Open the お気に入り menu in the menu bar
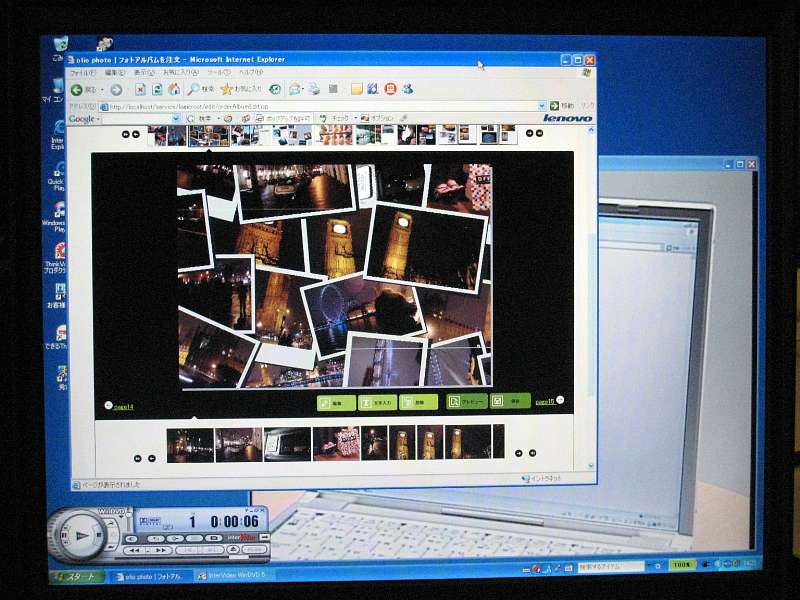 [181, 73]
